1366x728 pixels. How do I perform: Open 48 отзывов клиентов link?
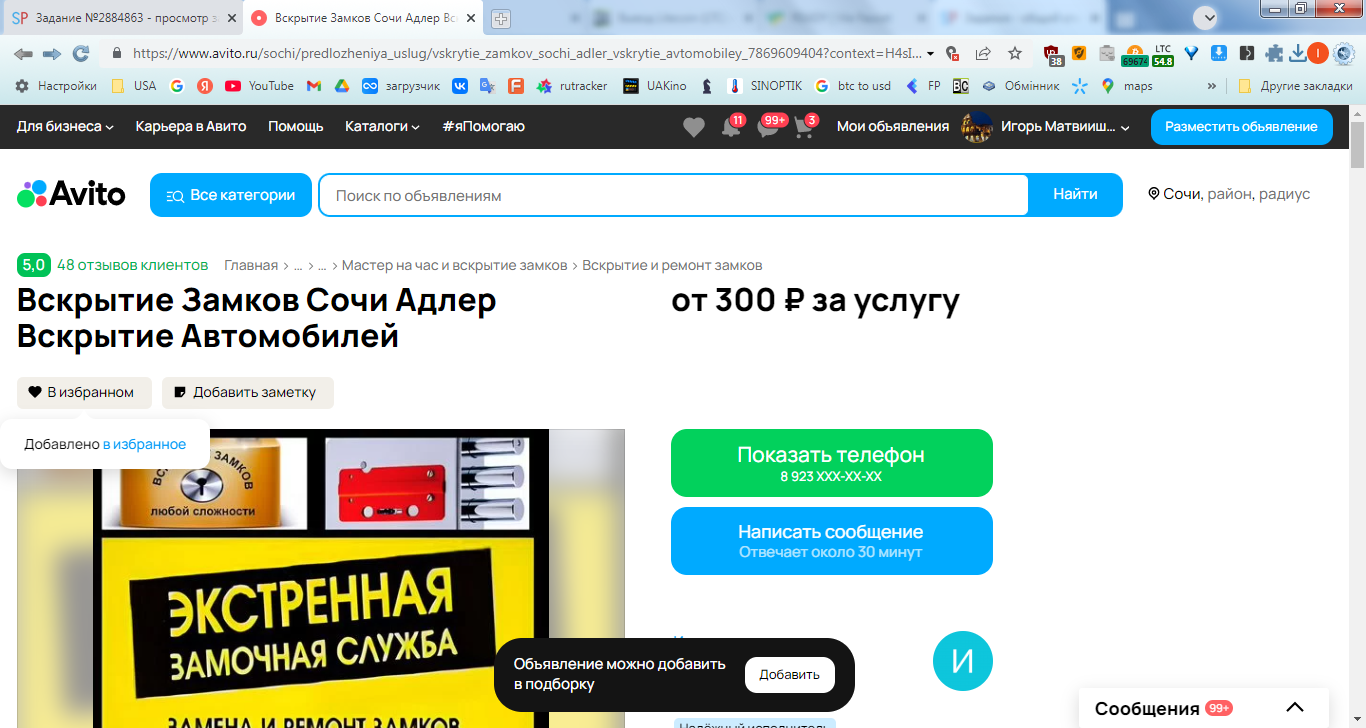(x=133, y=265)
